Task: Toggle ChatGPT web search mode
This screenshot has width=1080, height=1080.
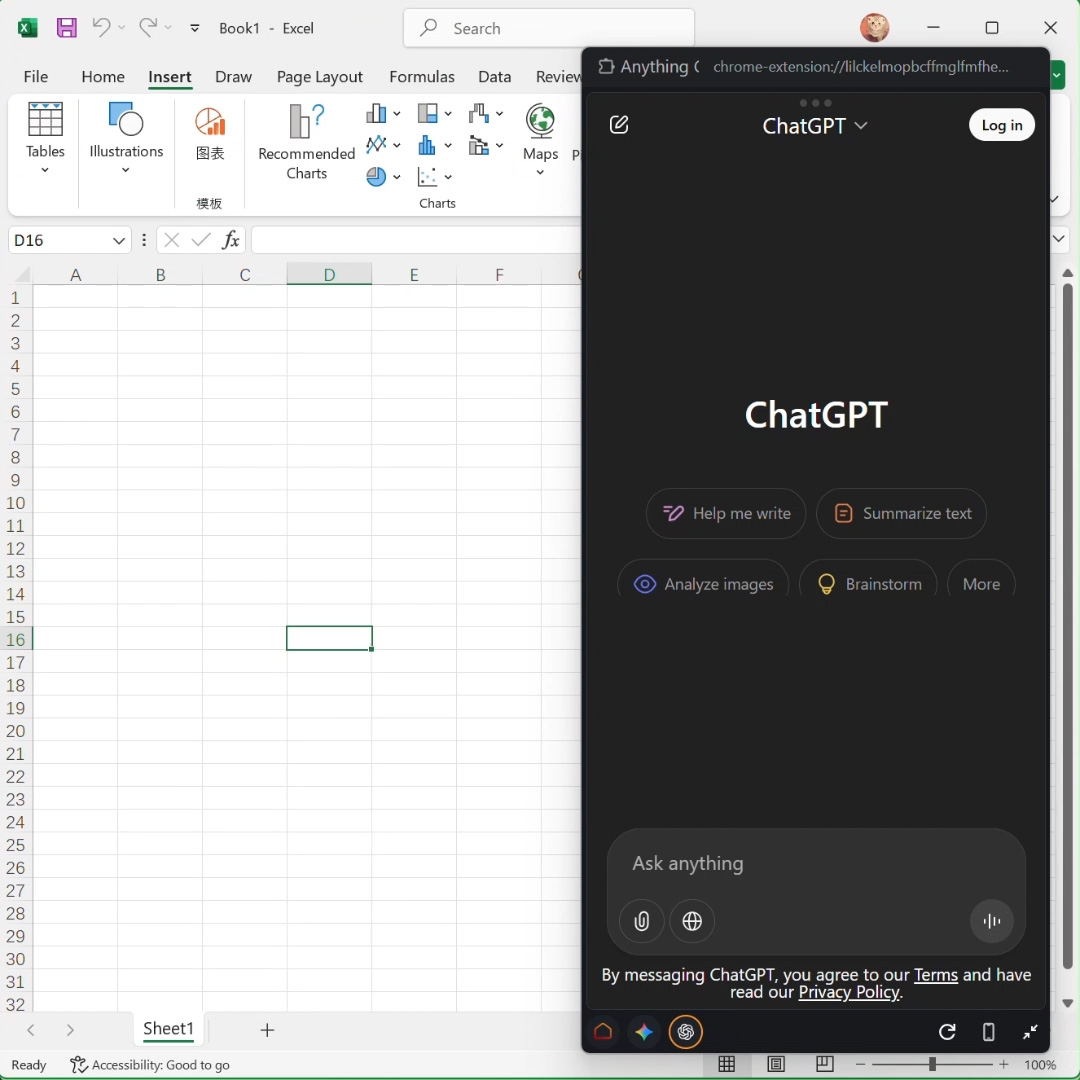Action: pyautogui.click(x=692, y=921)
